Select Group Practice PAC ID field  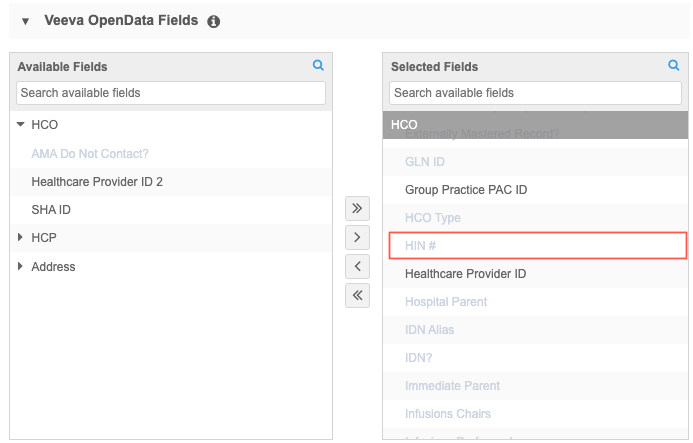tap(465, 189)
